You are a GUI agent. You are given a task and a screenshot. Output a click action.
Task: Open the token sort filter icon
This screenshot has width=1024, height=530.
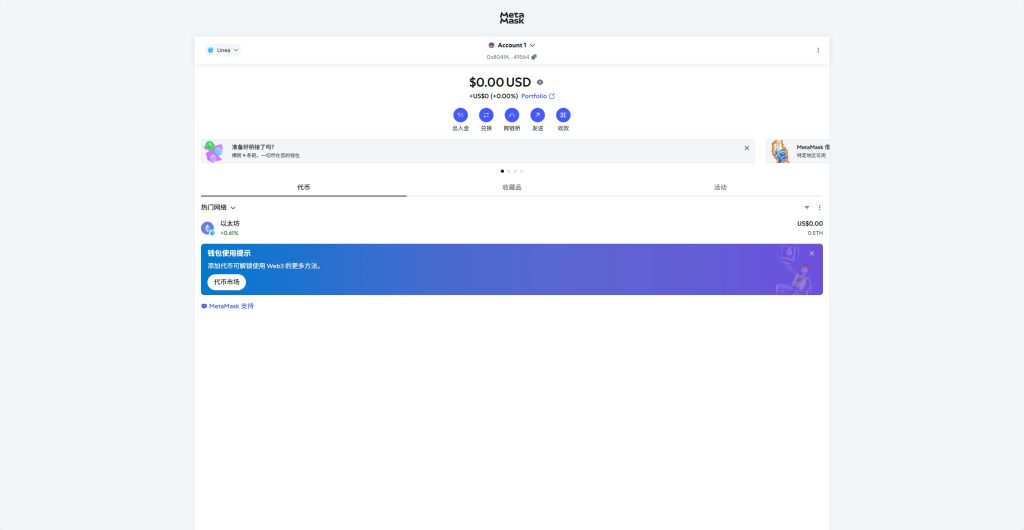tap(807, 208)
